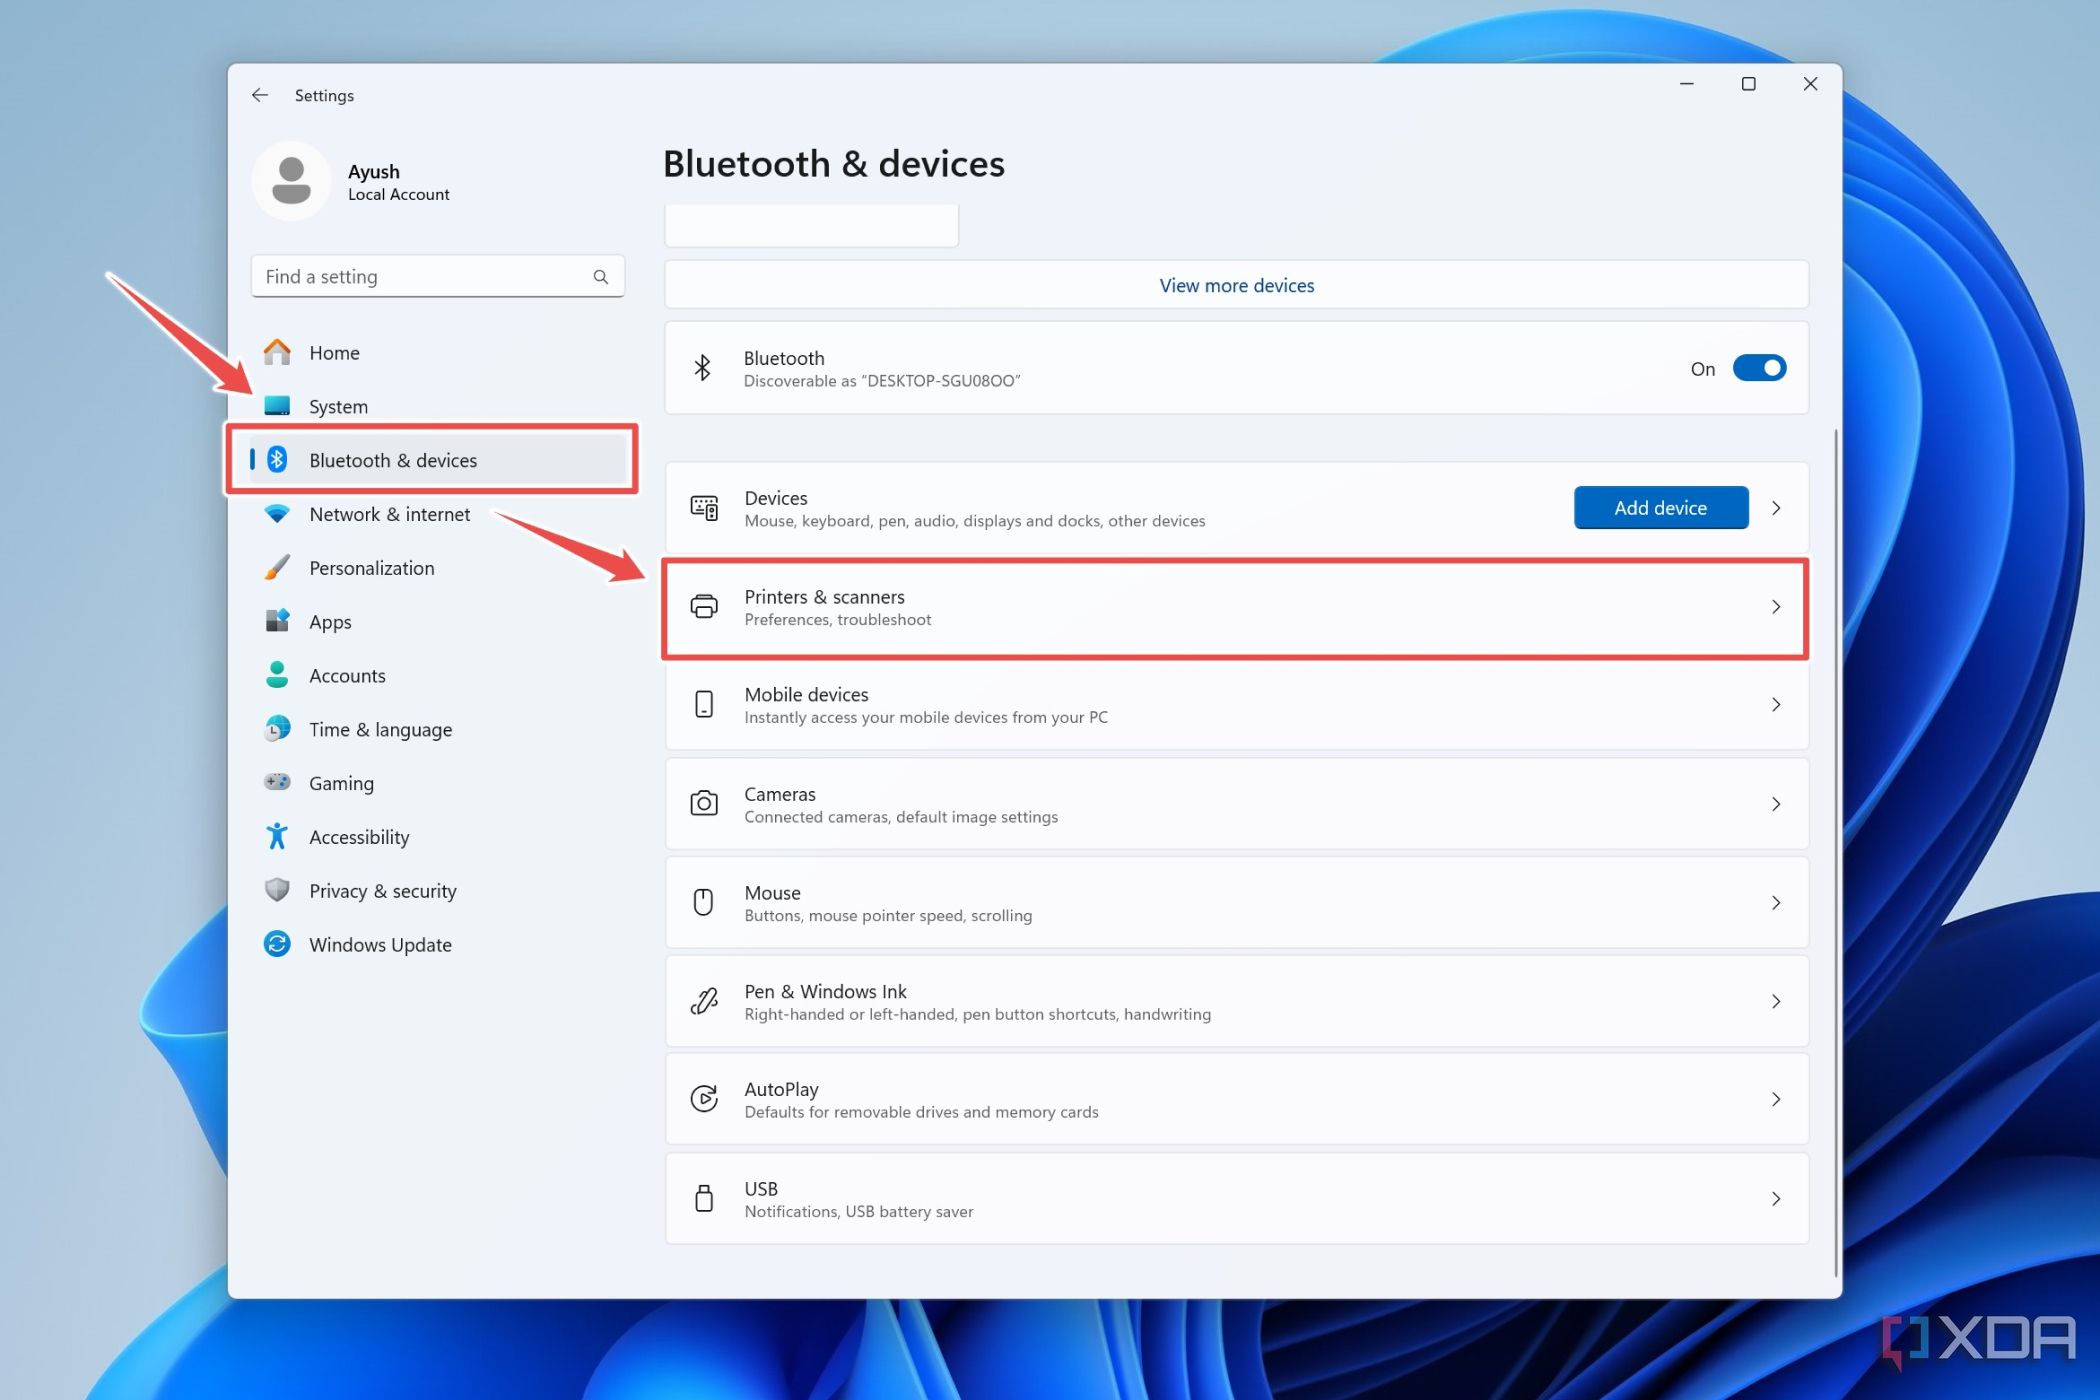
Task: Open Windows Update page
Action: 438,945
